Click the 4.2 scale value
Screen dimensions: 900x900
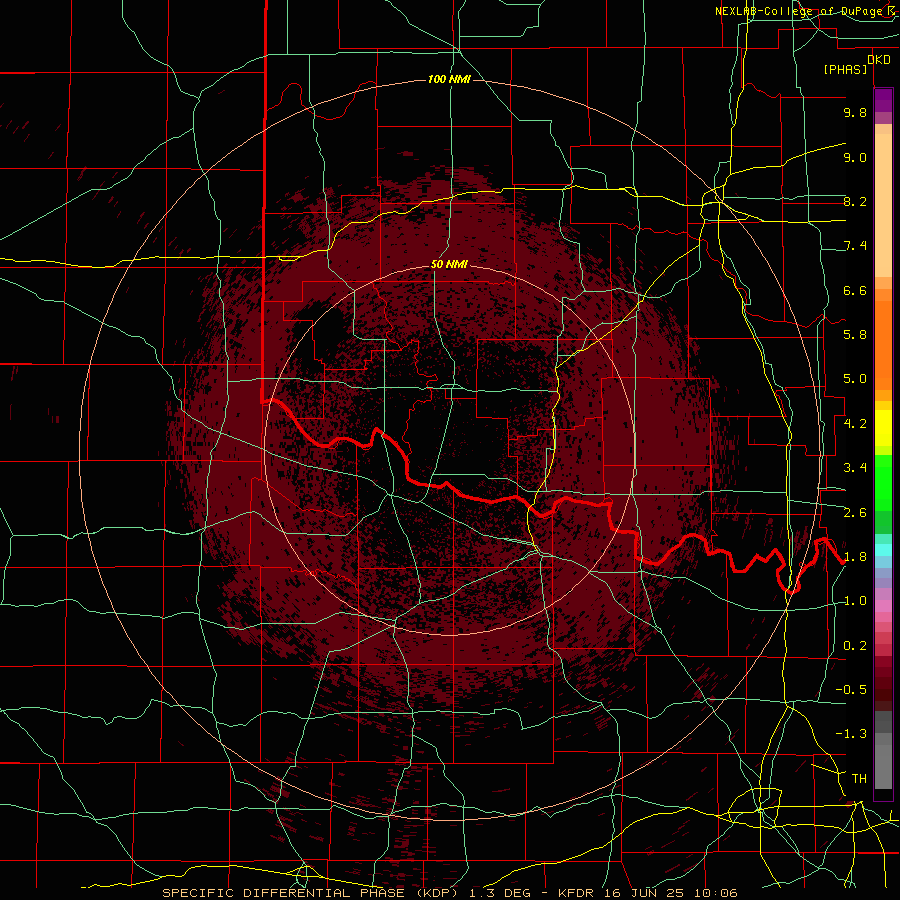coord(855,424)
